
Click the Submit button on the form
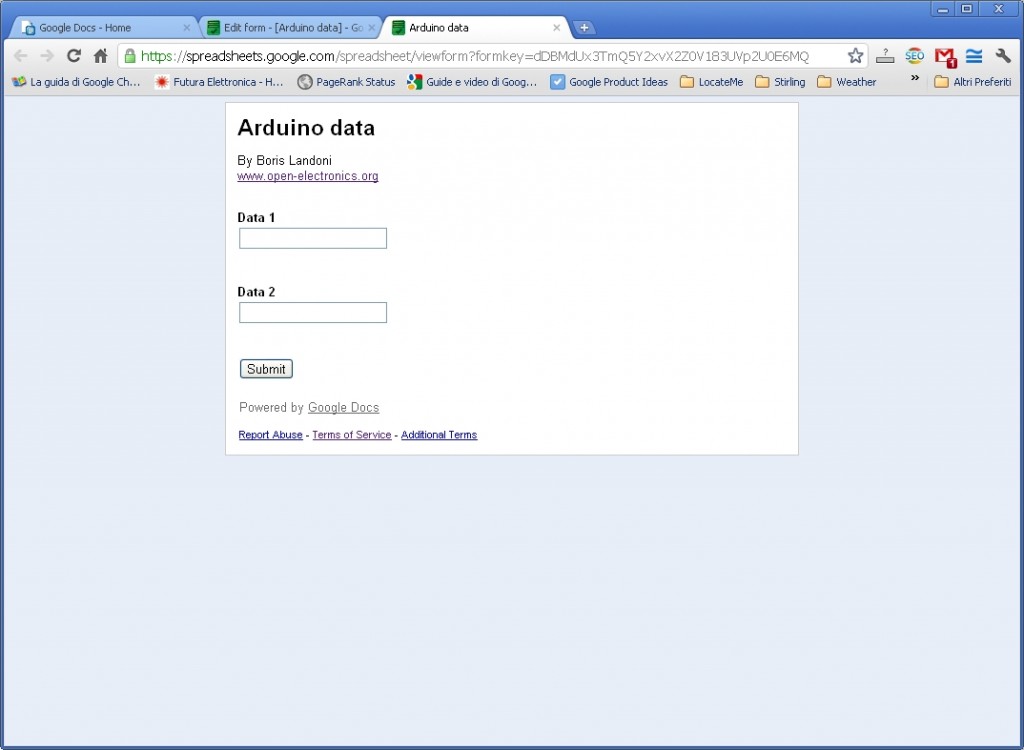(265, 368)
